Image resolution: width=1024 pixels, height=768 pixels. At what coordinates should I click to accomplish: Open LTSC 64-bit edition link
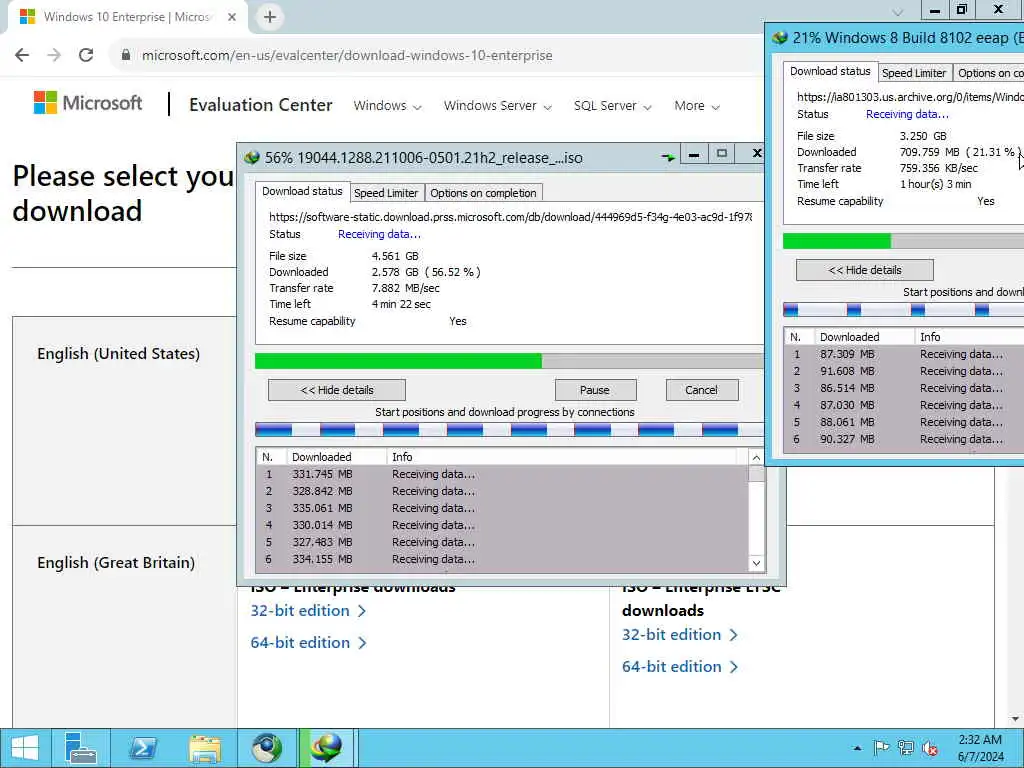[680, 667]
